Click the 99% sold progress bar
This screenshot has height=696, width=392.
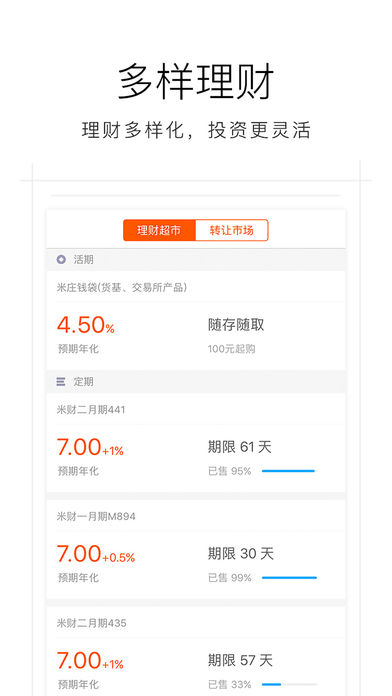[289, 578]
